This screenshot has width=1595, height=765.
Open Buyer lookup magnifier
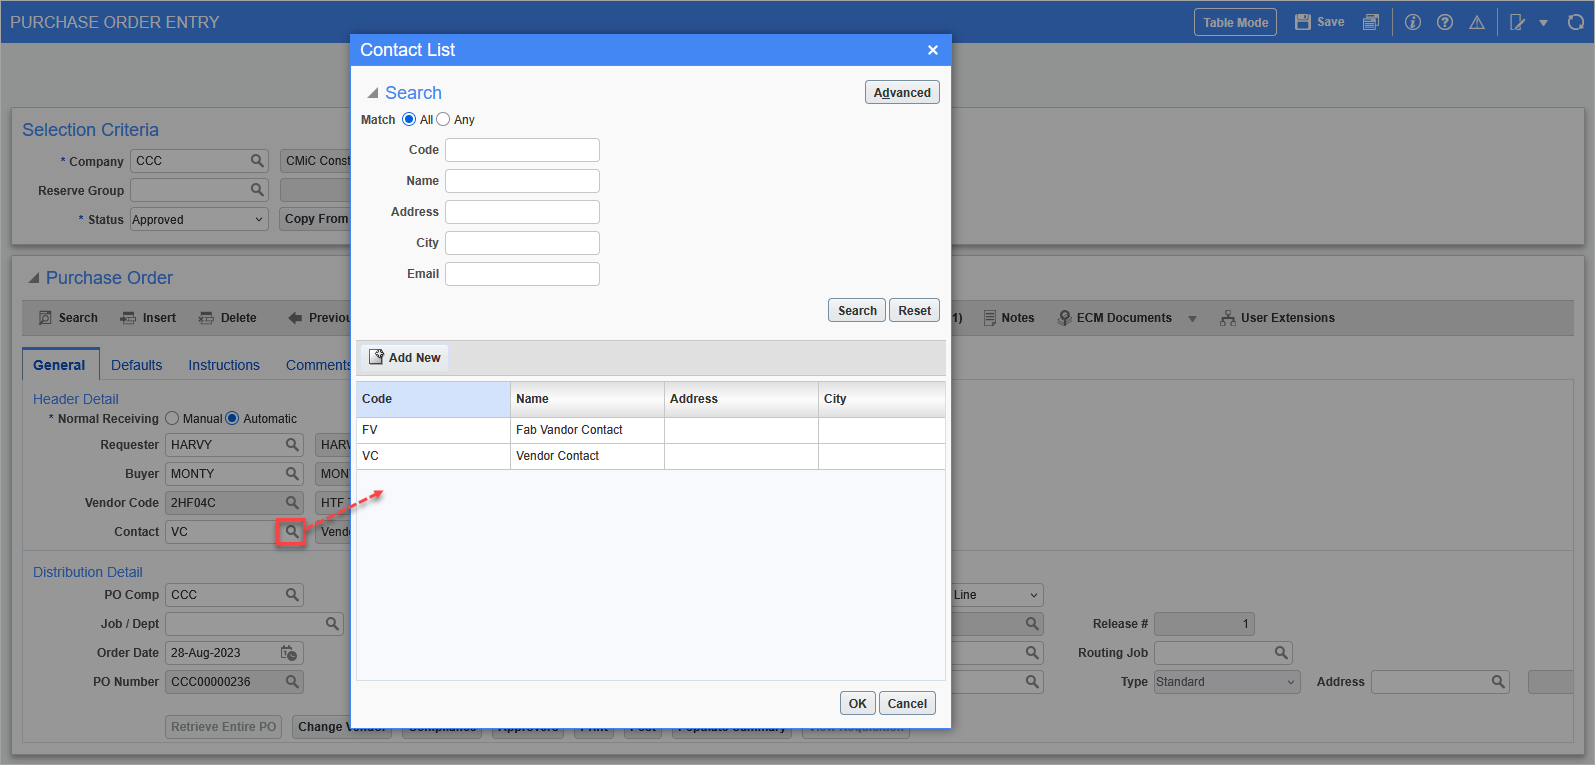click(x=292, y=473)
